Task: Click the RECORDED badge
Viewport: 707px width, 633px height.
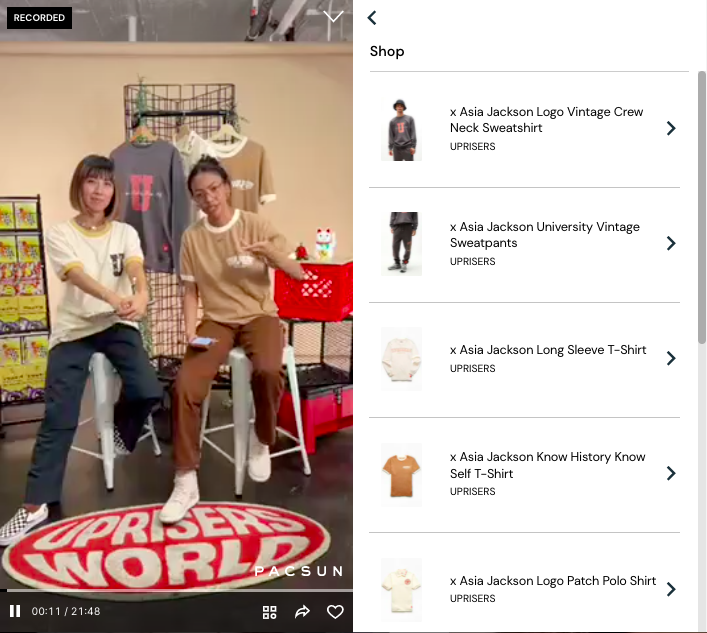Action: (39, 18)
